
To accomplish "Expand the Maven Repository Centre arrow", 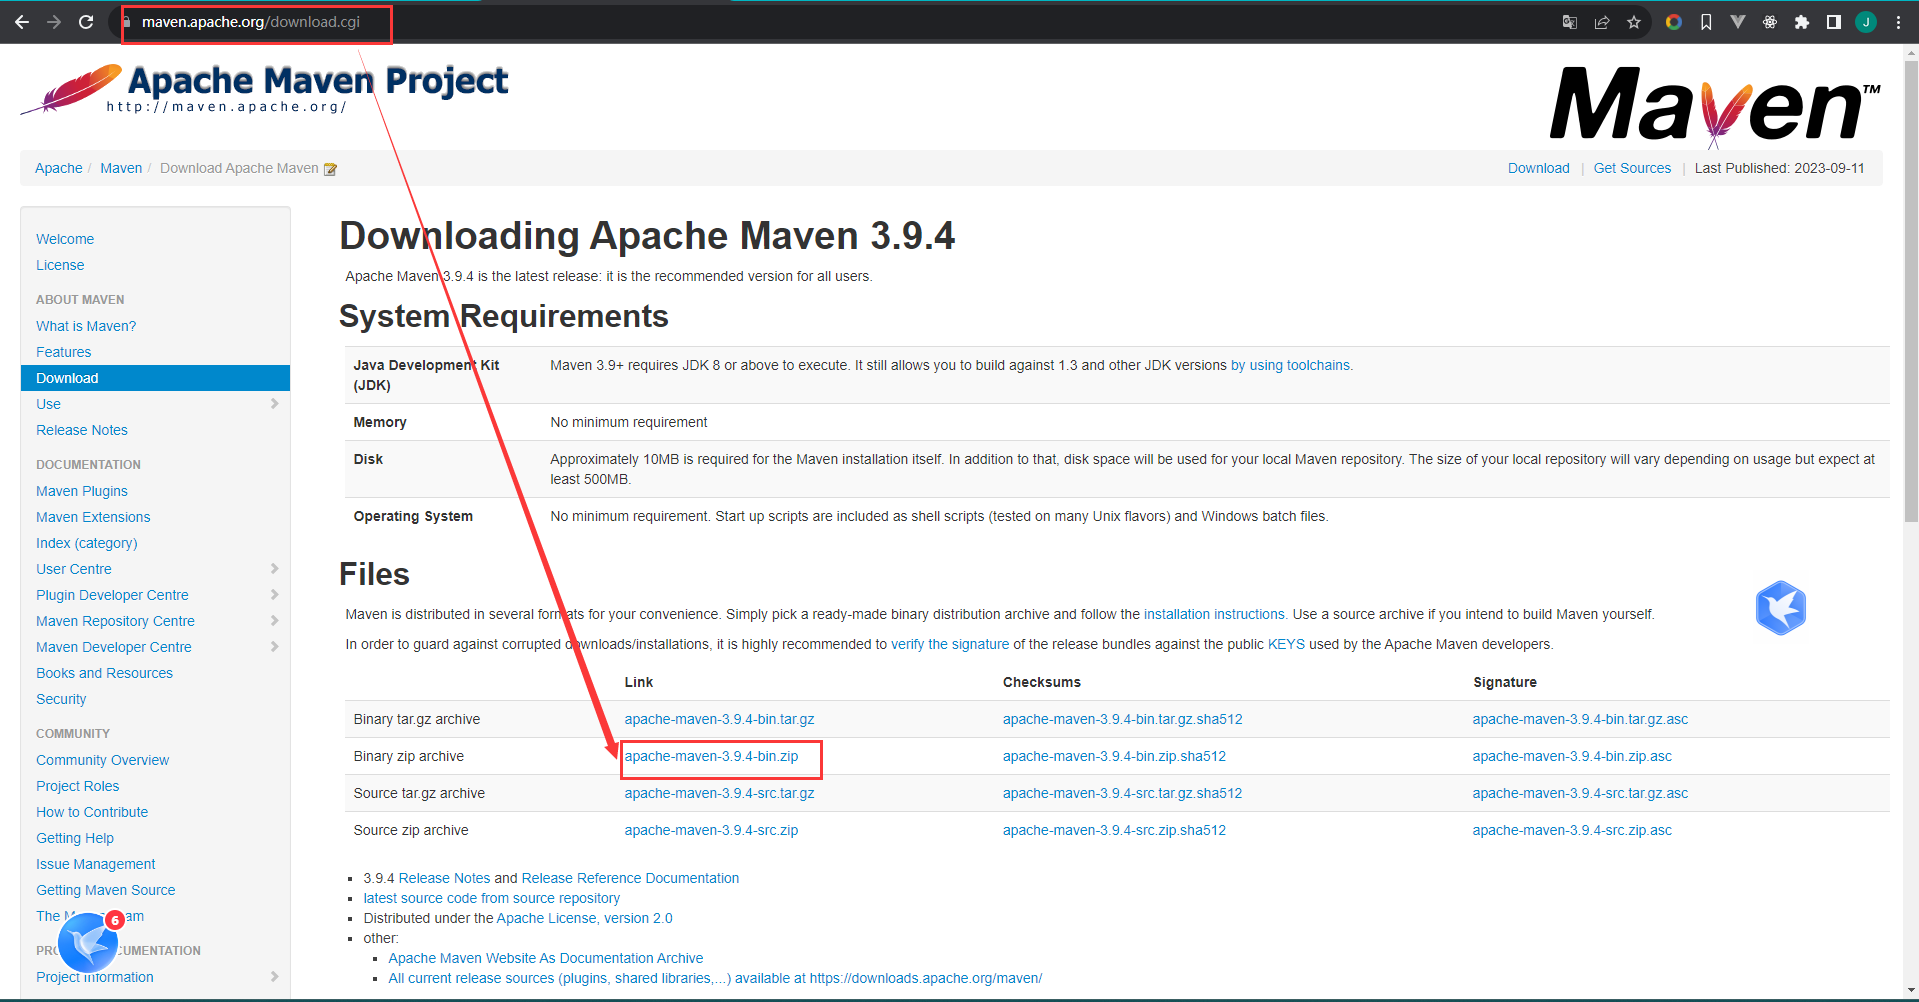I will click(274, 621).
